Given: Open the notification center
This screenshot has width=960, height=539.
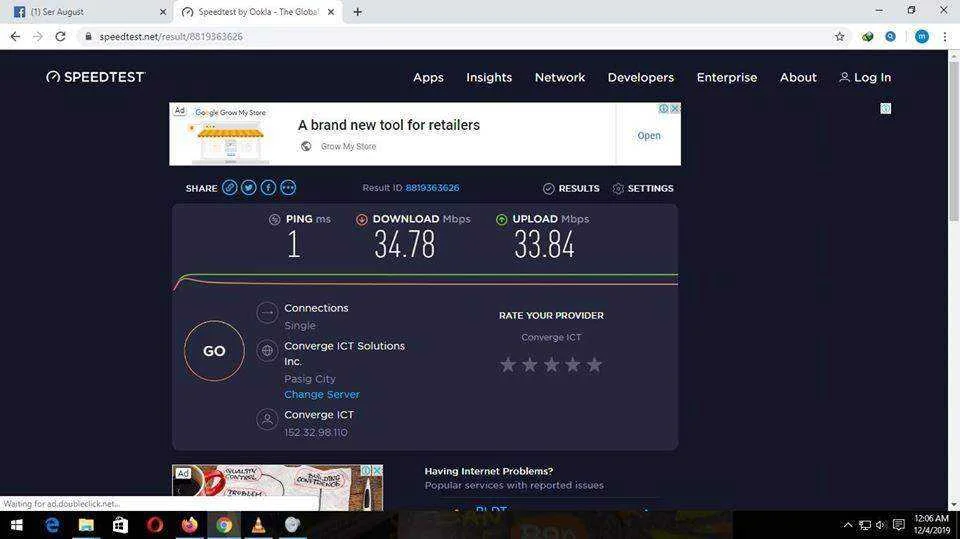Looking at the screenshot, I should point(898,525).
